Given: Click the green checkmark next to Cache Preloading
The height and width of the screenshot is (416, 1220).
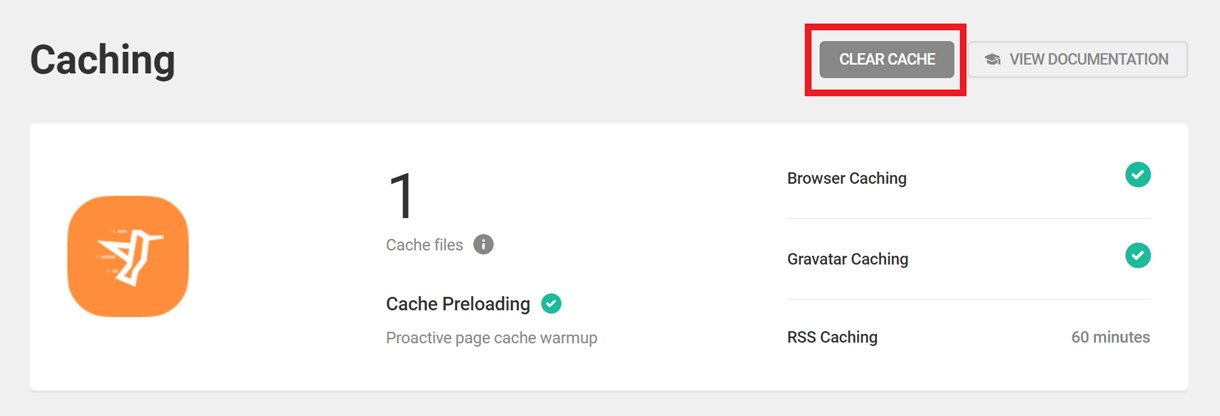Looking at the screenshot, I should [551, 303].
